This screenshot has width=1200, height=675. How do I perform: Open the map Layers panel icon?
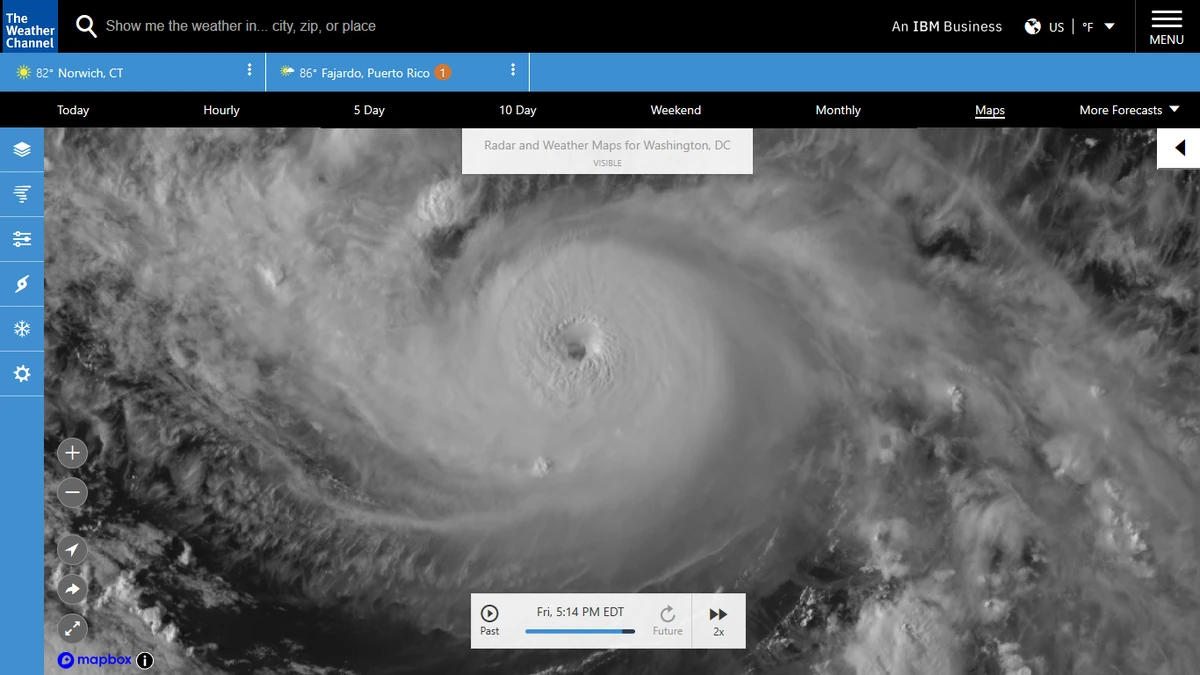point(21,149)
